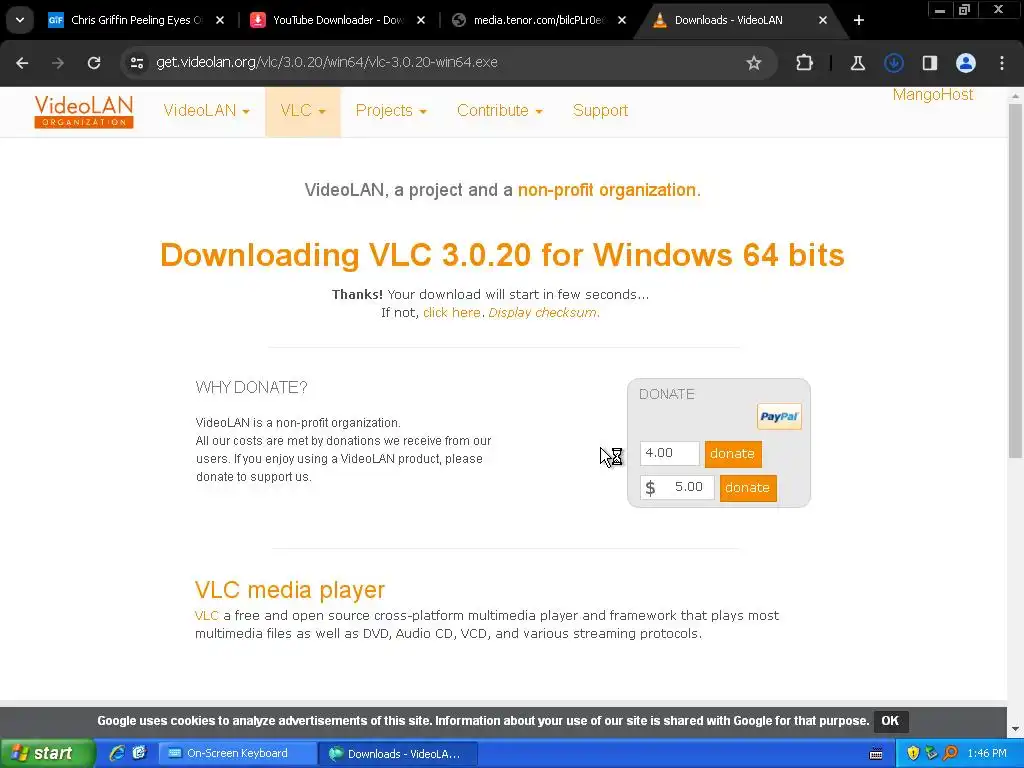View site information icon in address bar
The height and width of the screenshot is (768, 1024).
(137, 63)
